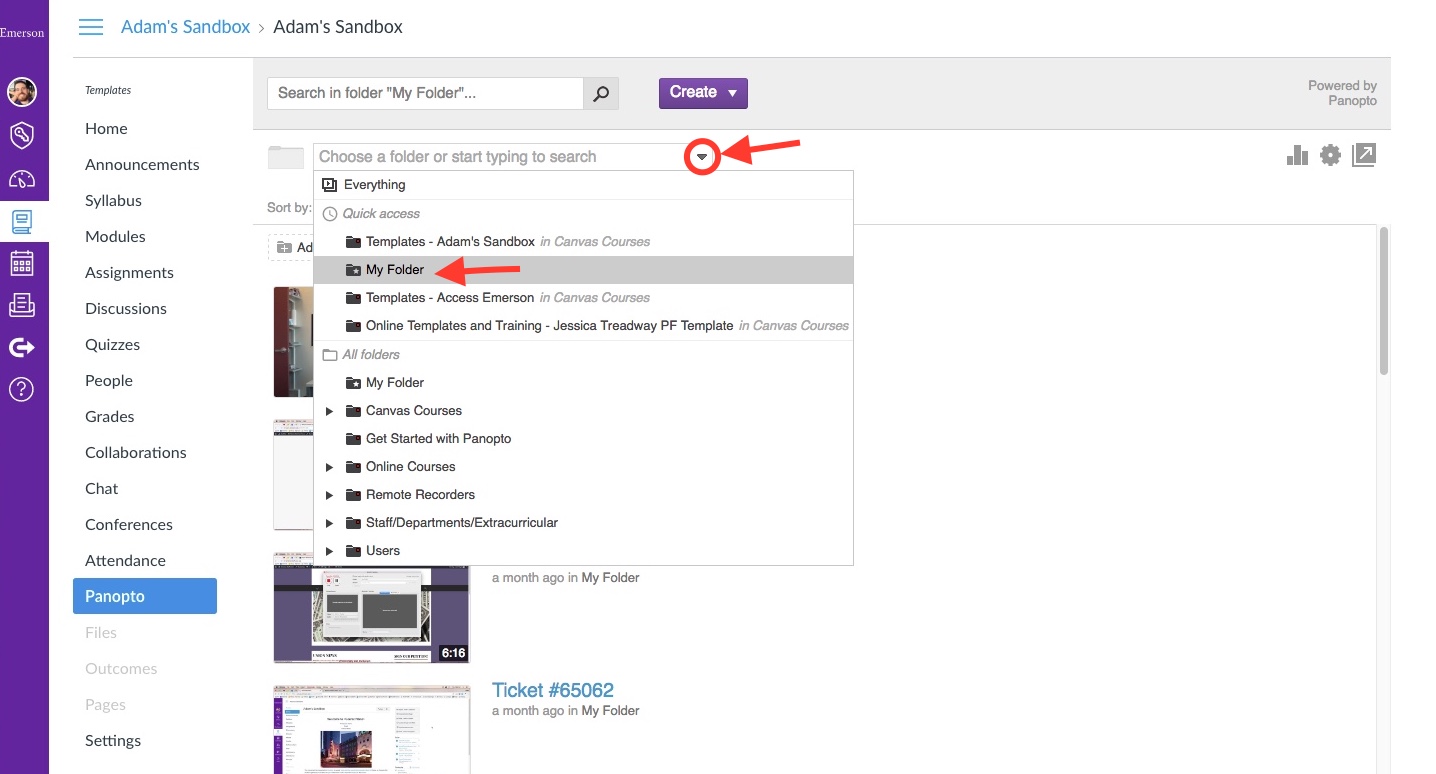Select Templates - Access Emerson folder
The image size is (1436, 774).
583,298
